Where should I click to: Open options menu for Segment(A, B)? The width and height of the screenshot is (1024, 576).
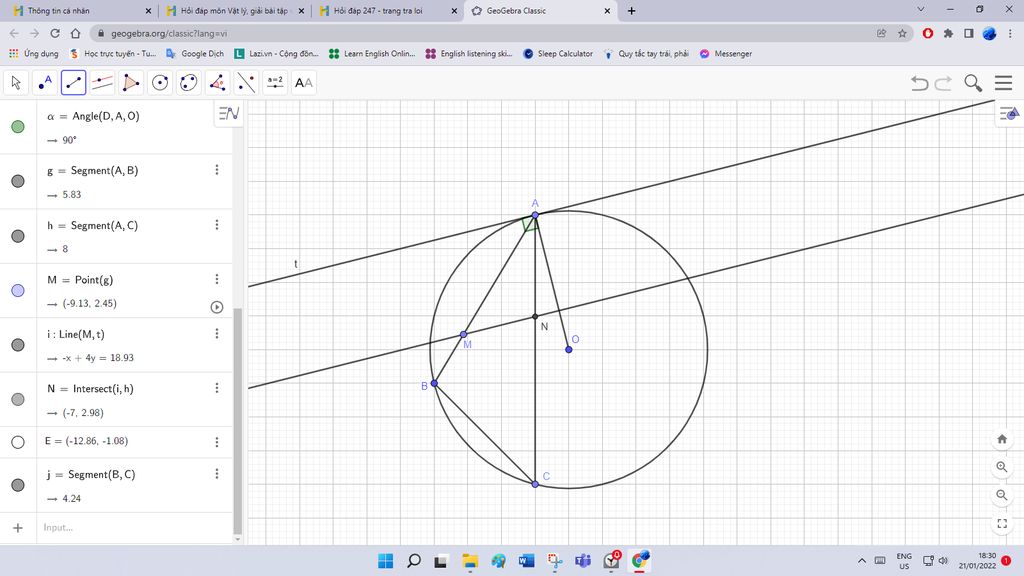217,170
